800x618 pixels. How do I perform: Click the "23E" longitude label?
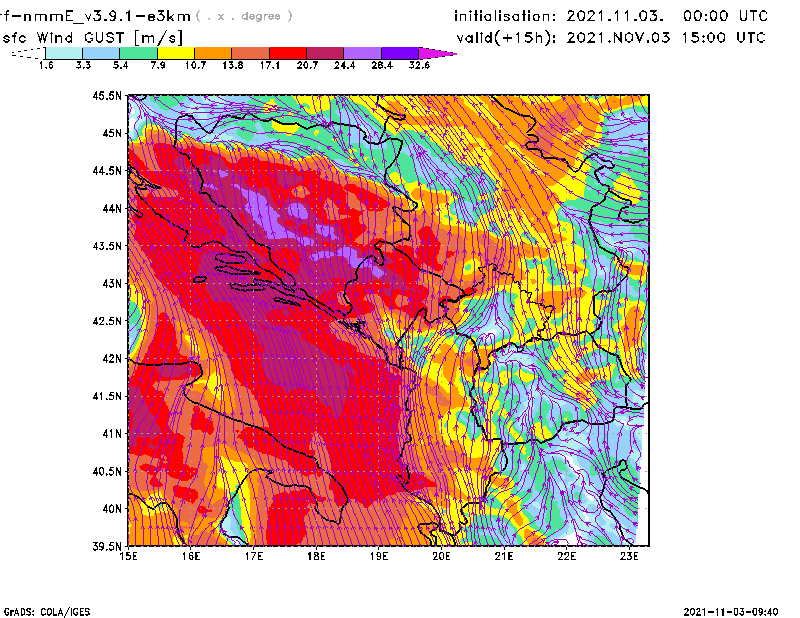[629, 556]
